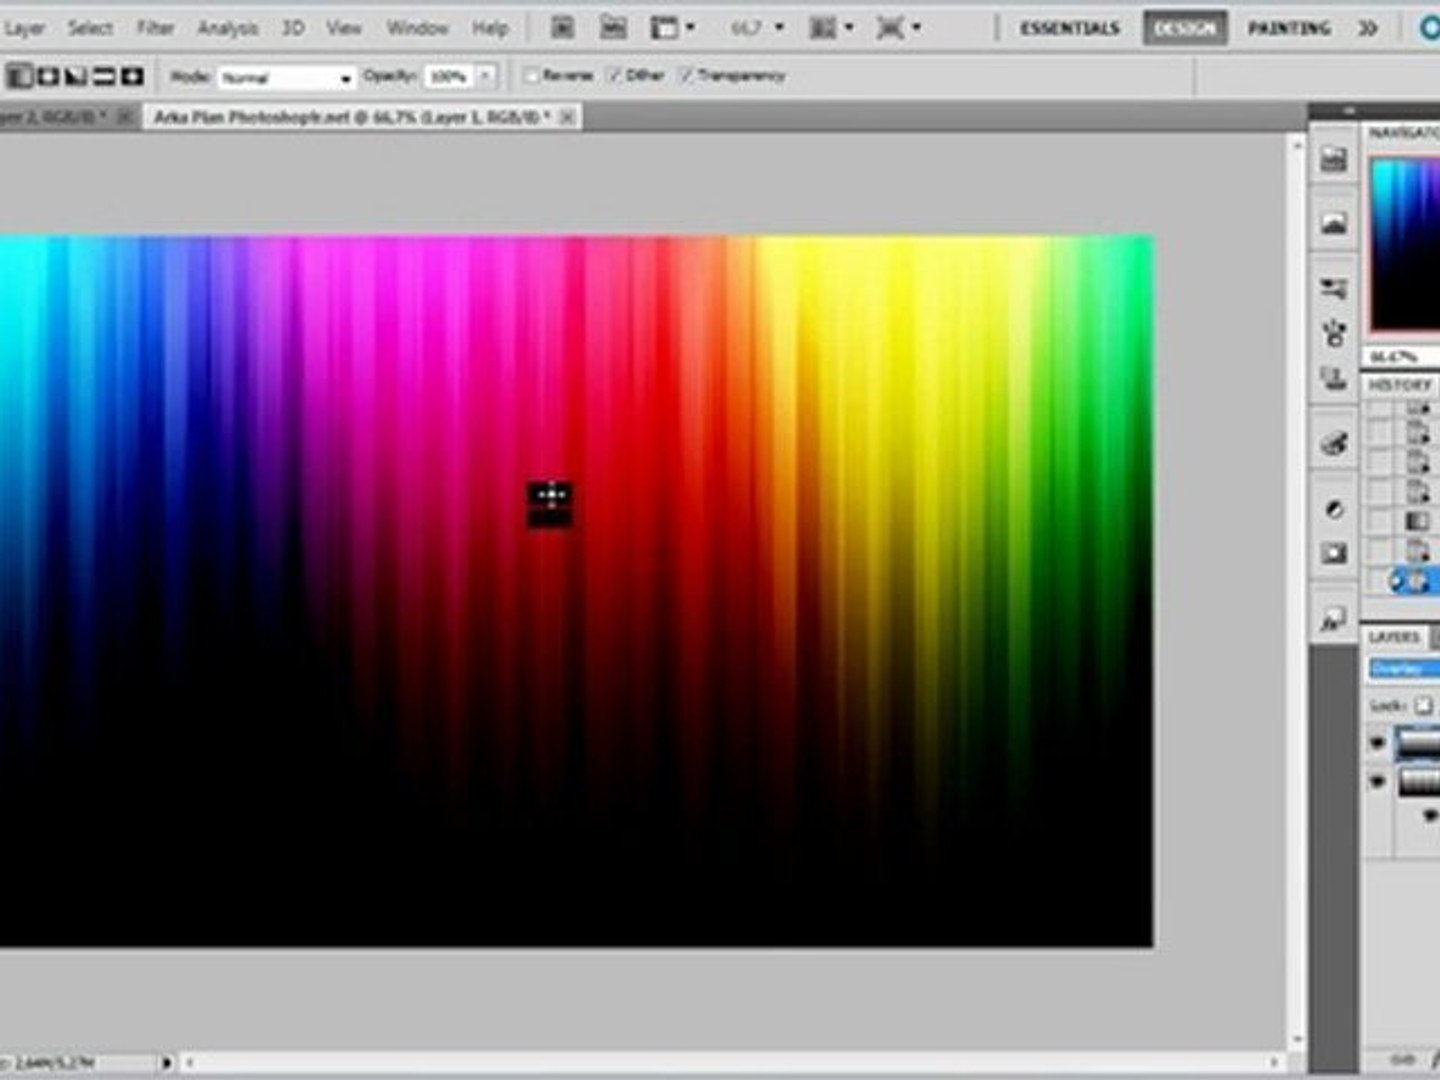Image resolution: width=1440 pixels, height=1080 pixels.
Task: Open the Masks panel icon
Action: [x=1333, y=553]
